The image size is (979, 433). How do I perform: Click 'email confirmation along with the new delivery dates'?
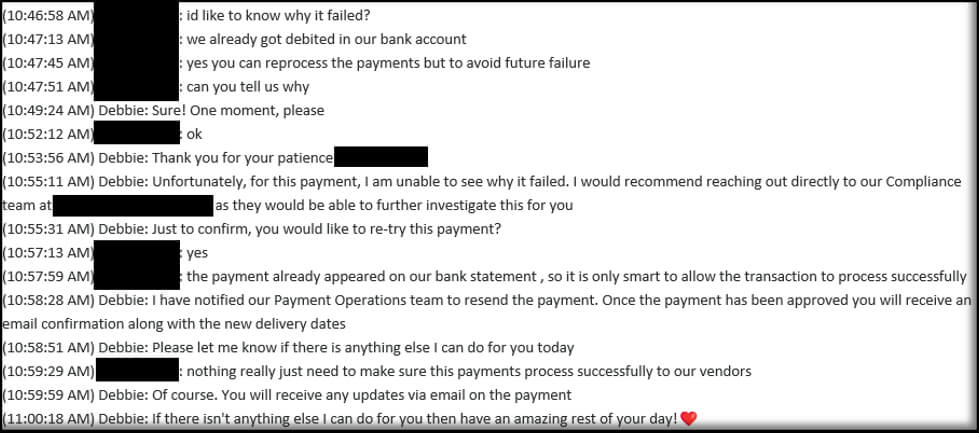[174, 324]
